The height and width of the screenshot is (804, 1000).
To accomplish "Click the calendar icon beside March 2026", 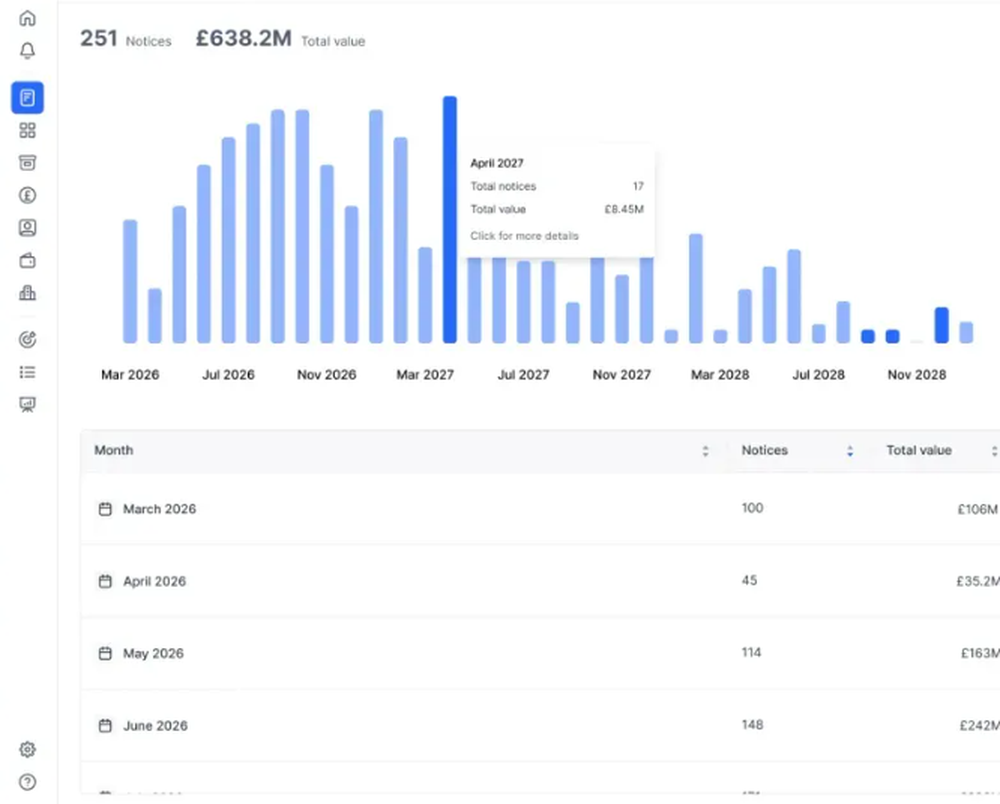I will point(104,509).
